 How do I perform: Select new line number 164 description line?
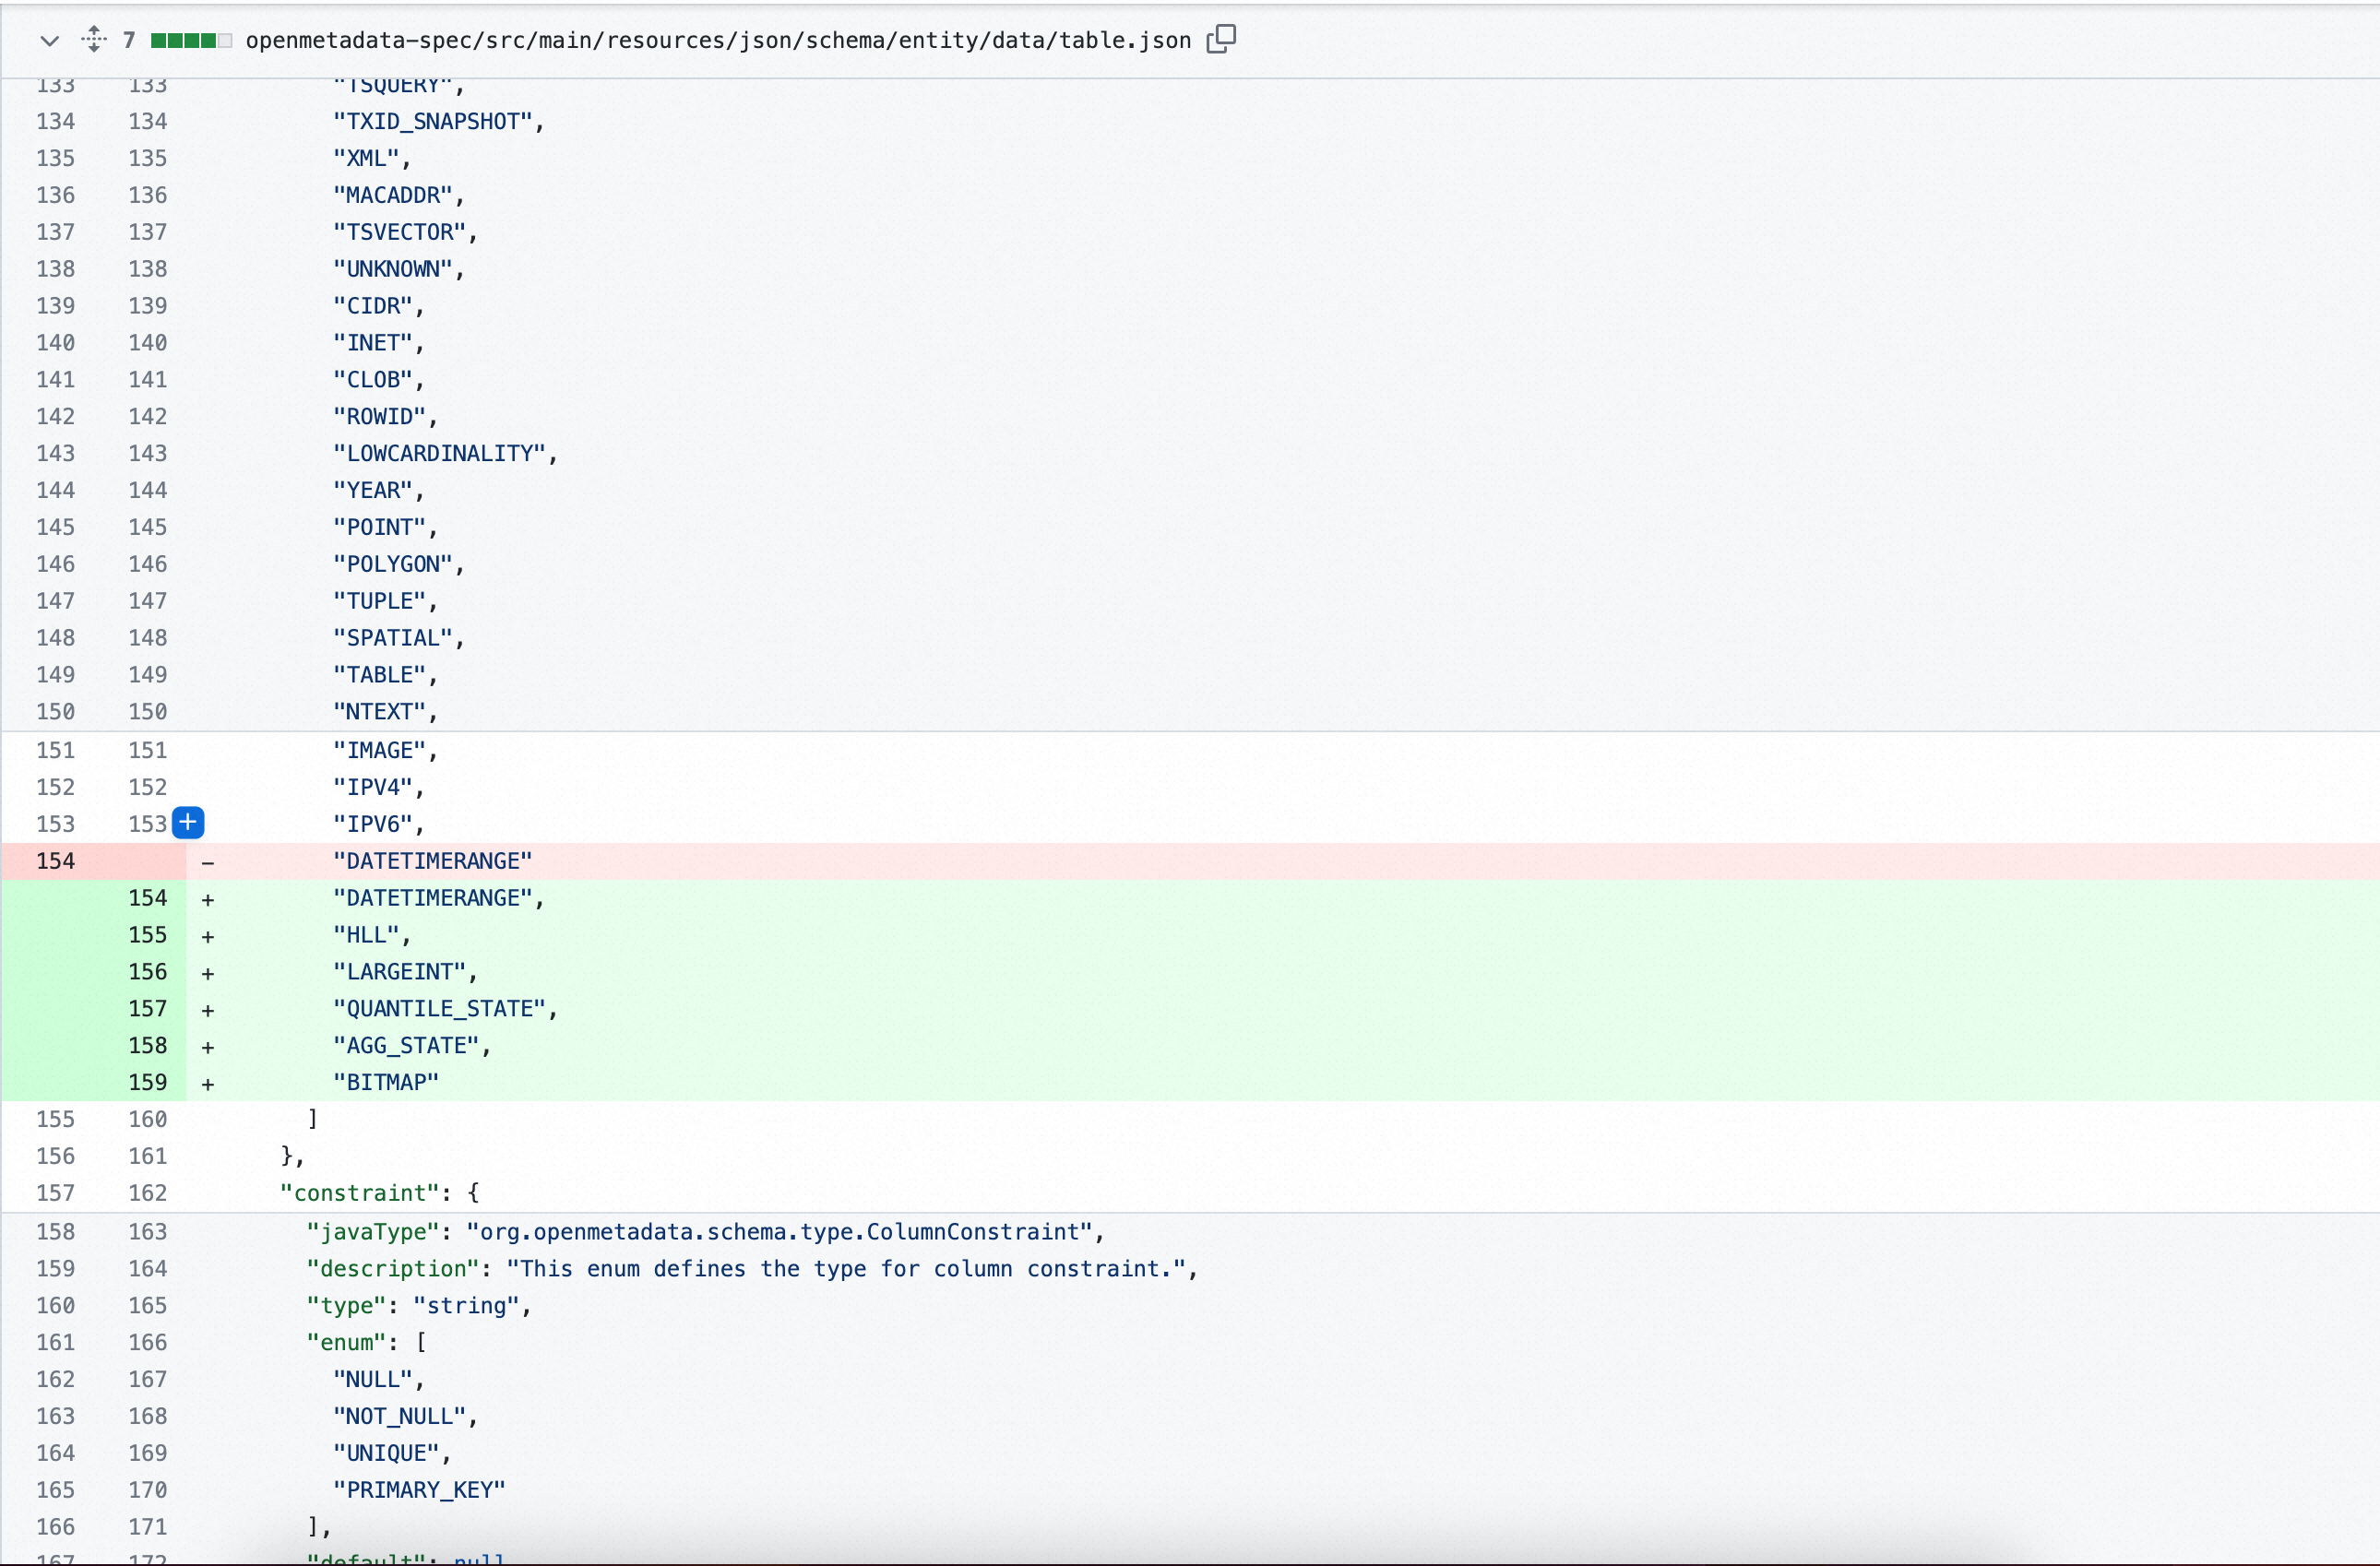147,1268
